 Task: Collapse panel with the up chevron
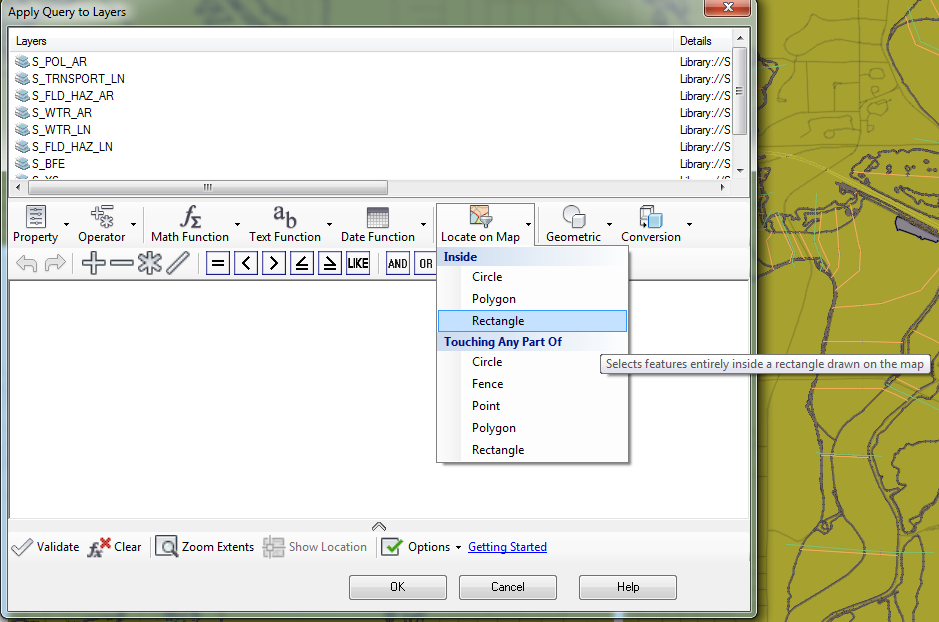click(378, 526)
